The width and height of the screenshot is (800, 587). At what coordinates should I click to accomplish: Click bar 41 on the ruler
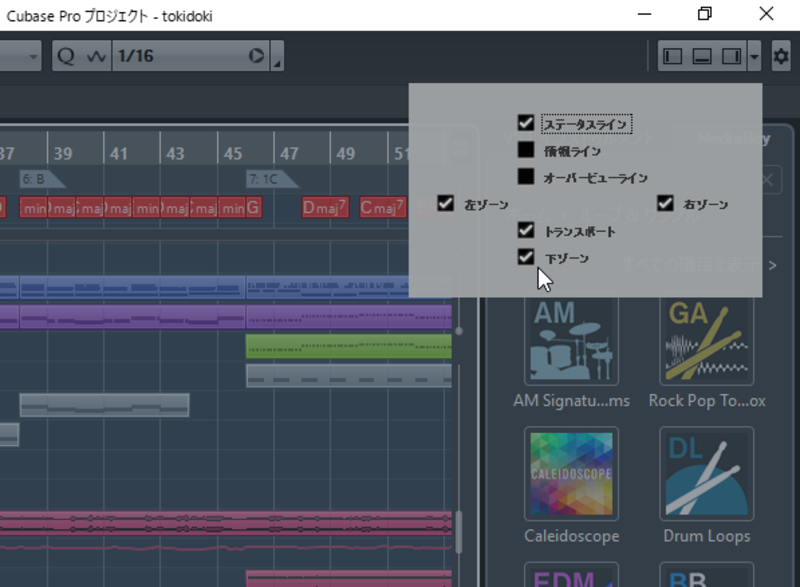click(x=119, y=153)
